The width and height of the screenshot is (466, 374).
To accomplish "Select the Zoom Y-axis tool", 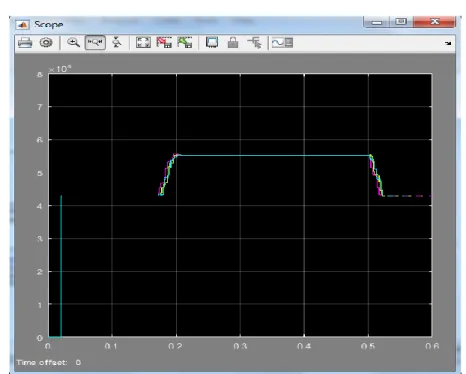I will click(x=117, y=43).
